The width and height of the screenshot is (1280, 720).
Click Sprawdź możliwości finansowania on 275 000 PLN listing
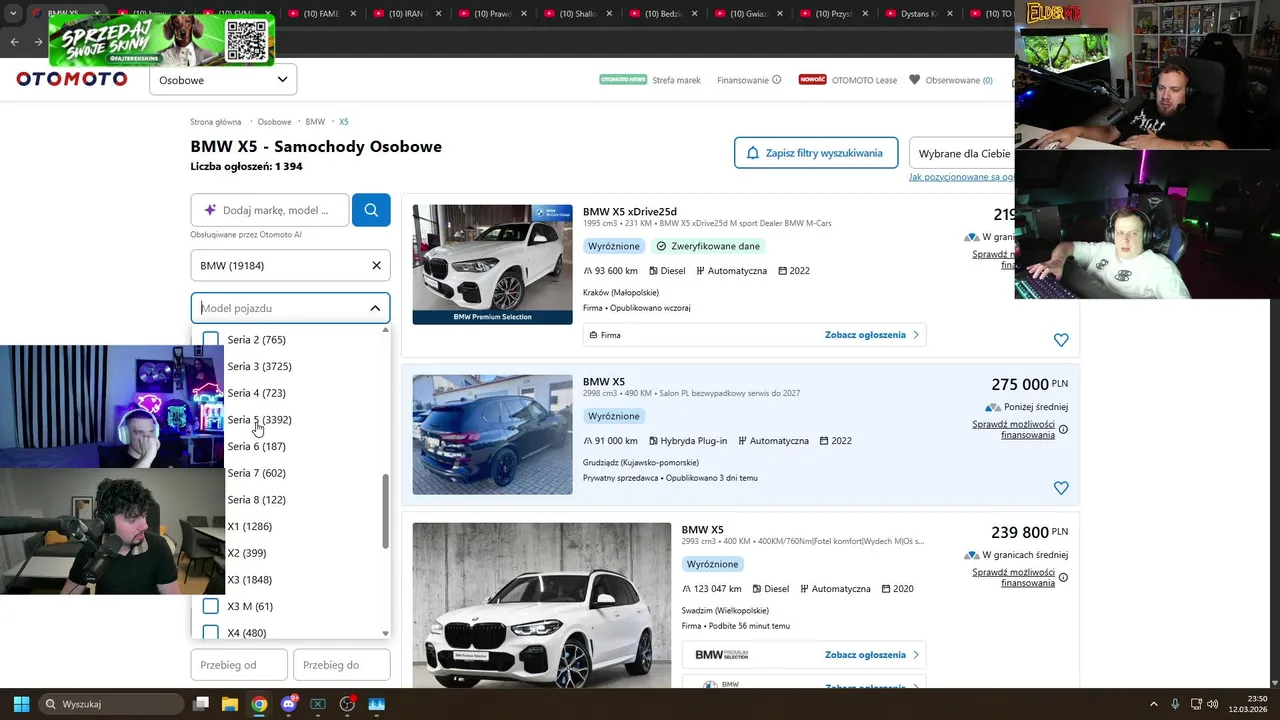(1013, 429)
